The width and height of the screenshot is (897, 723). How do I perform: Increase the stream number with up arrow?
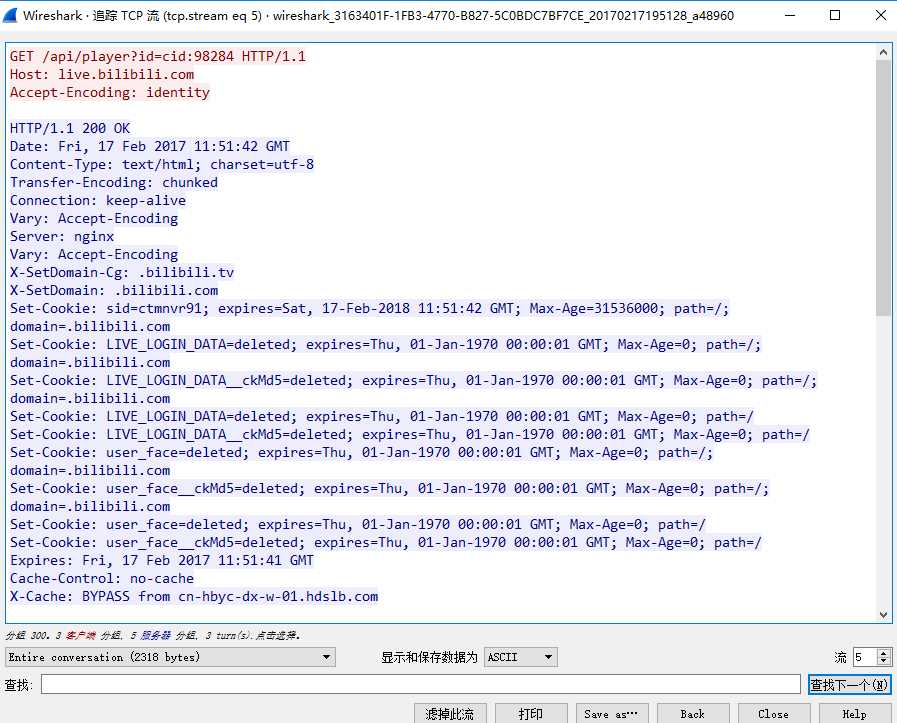[x=884, y=653]
